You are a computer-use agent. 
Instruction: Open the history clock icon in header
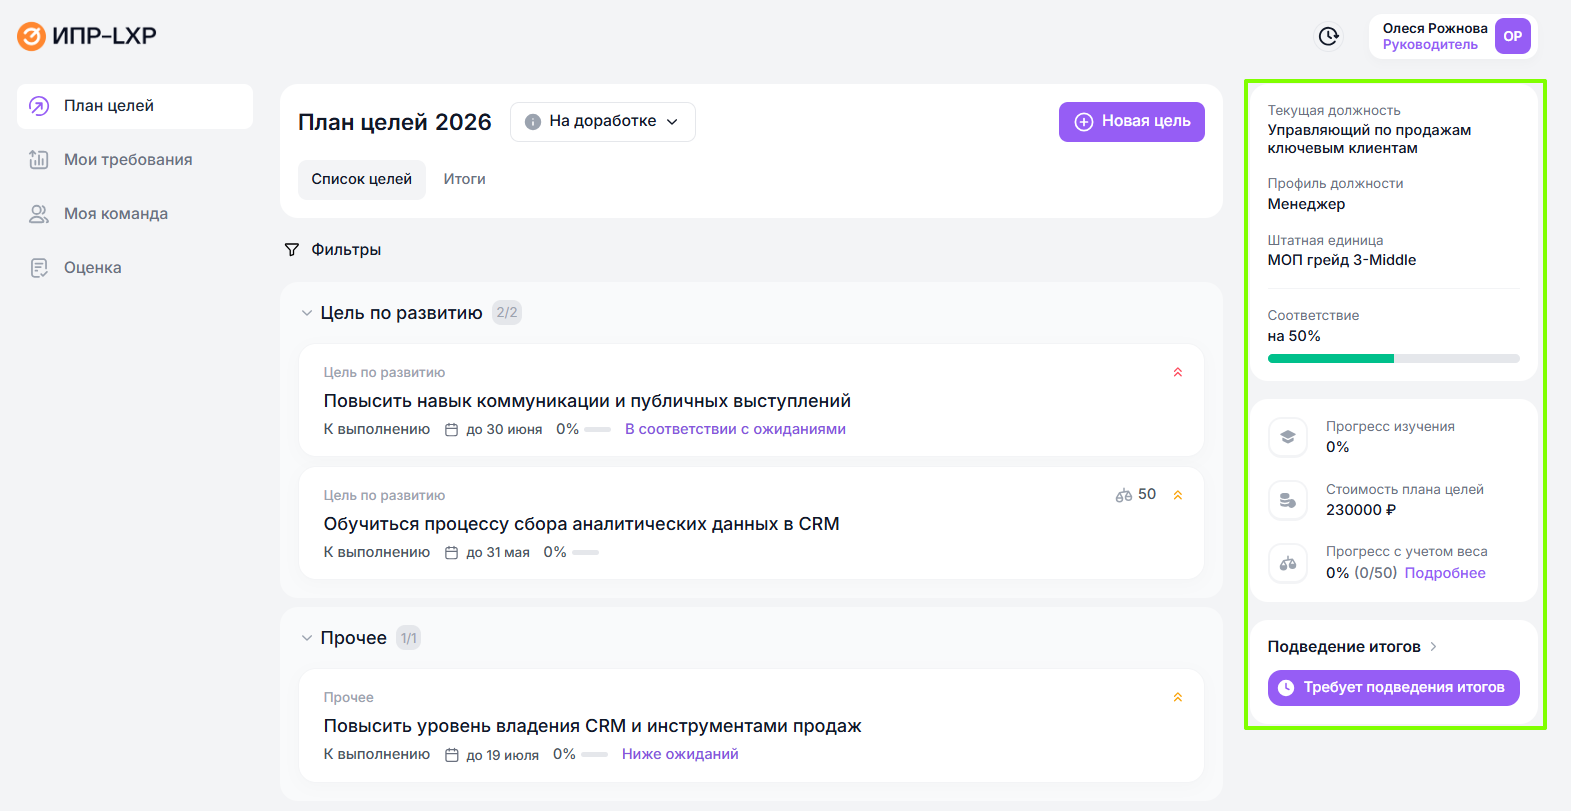1328,37
